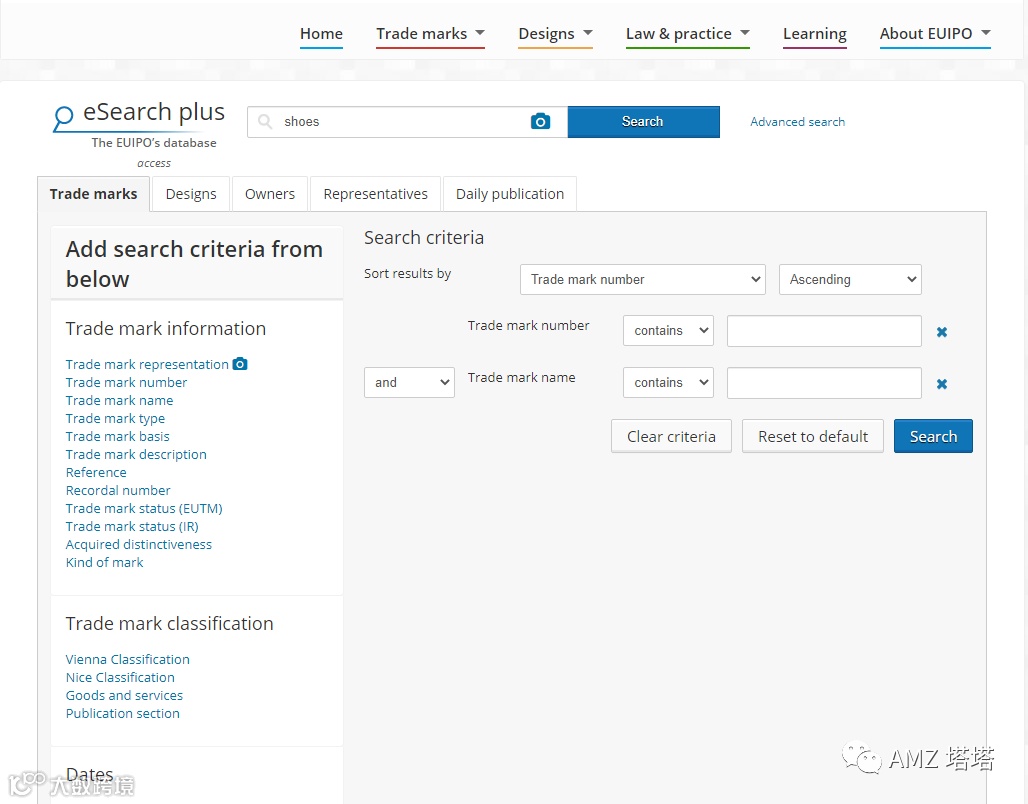Remove the Trade mark number criterion
The width and height of the screenshot is (1028, 804).
tap(941, 332)
